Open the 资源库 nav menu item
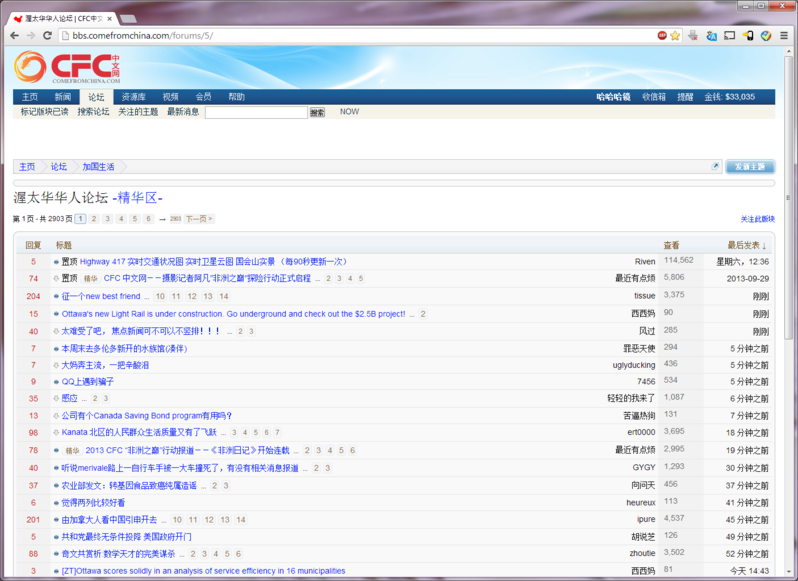This screenshot has height=581, width=798. point(133,97)
